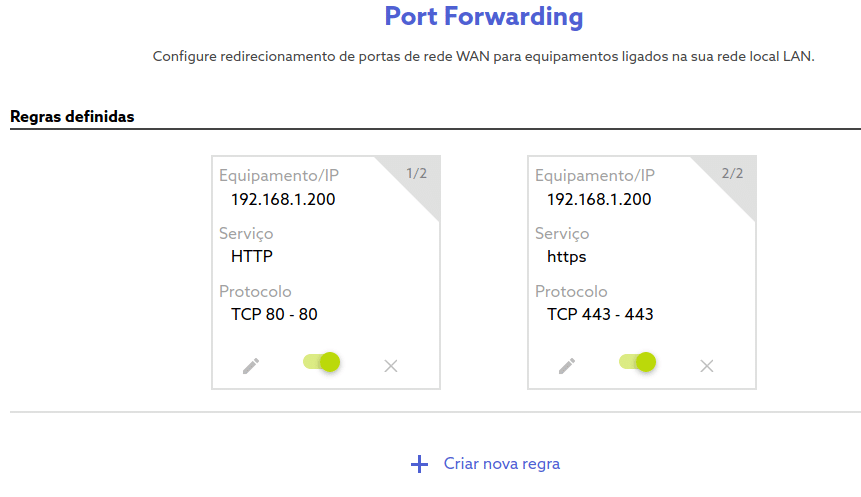Screen dimensions: 861x497
Task: Turn off the https rule toggle
Action: [x=638, y=362]
